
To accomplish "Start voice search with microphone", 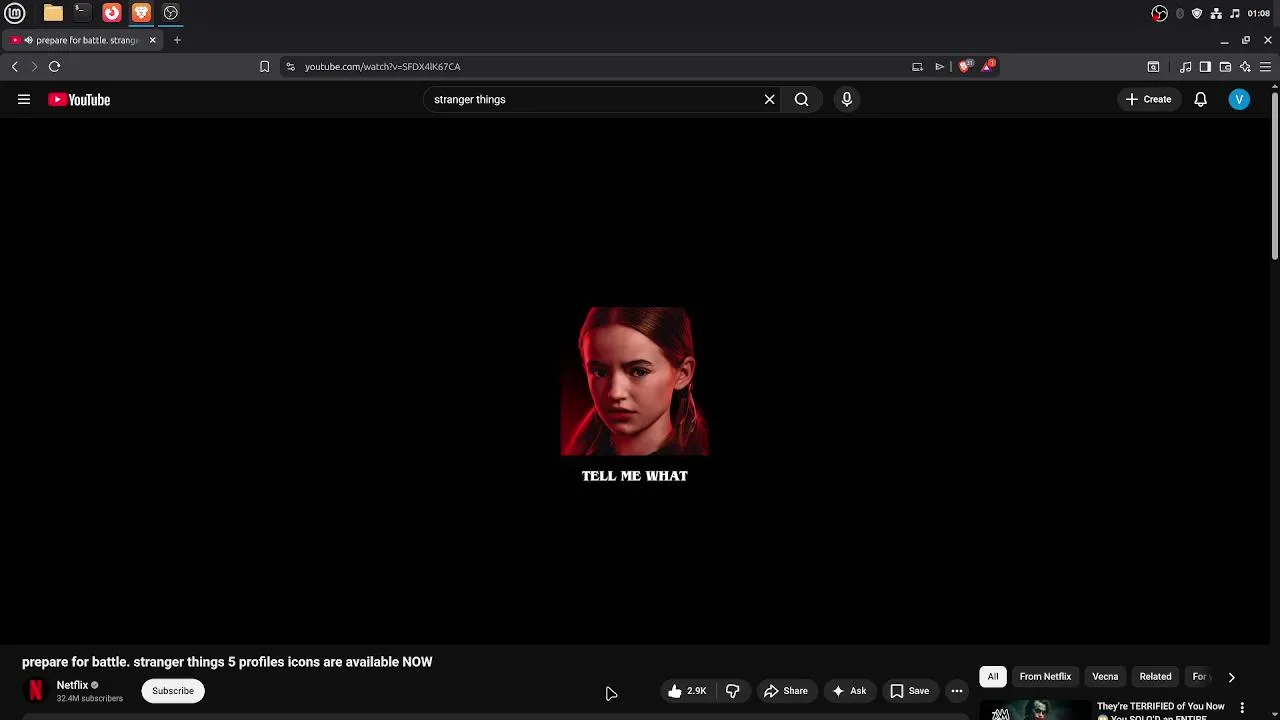I will coord(846,99).
